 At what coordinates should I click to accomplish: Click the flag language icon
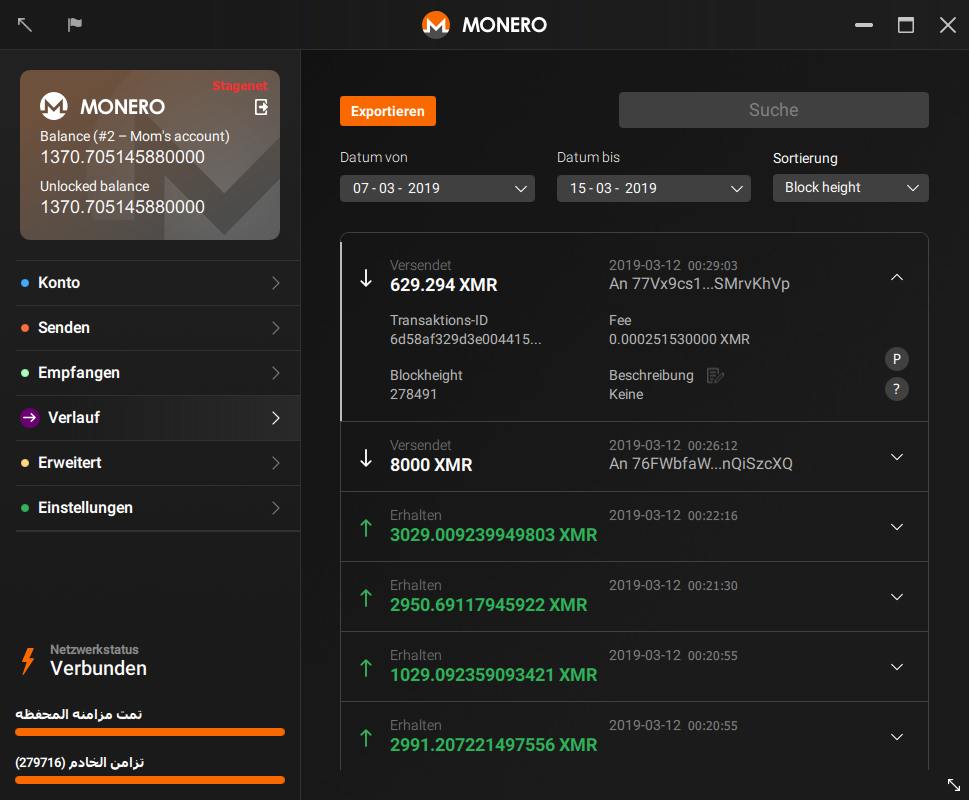point(75,25)
